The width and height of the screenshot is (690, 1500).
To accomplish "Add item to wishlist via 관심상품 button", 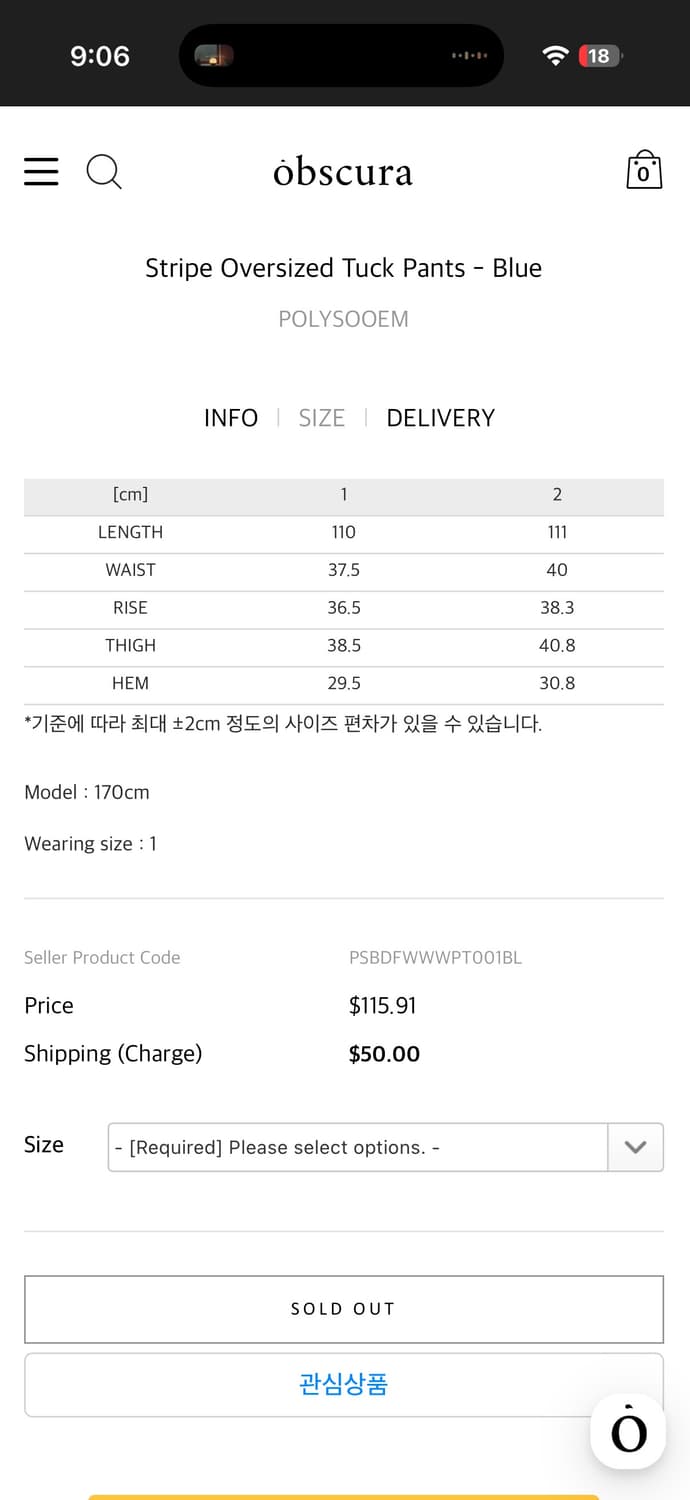I will point(343,1384).
